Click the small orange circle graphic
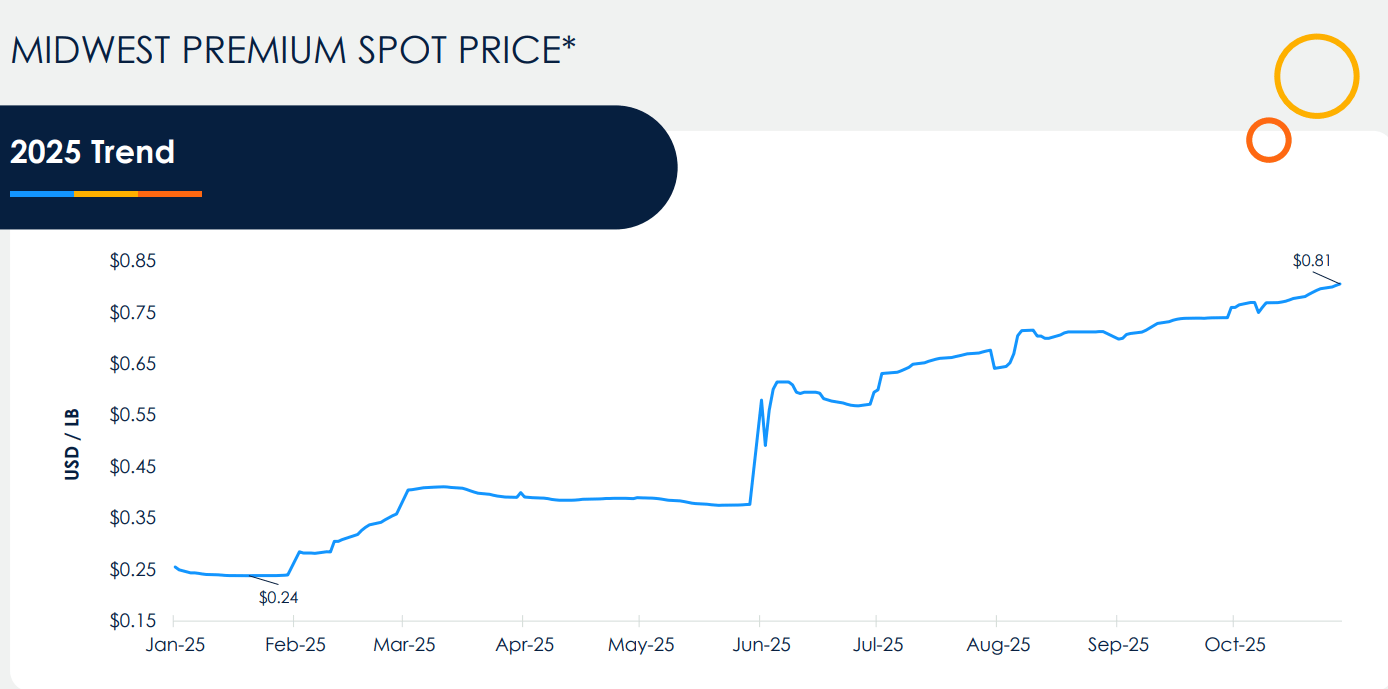The height and width of the screenshot is (689, 1388). [x=1268, y=140]
